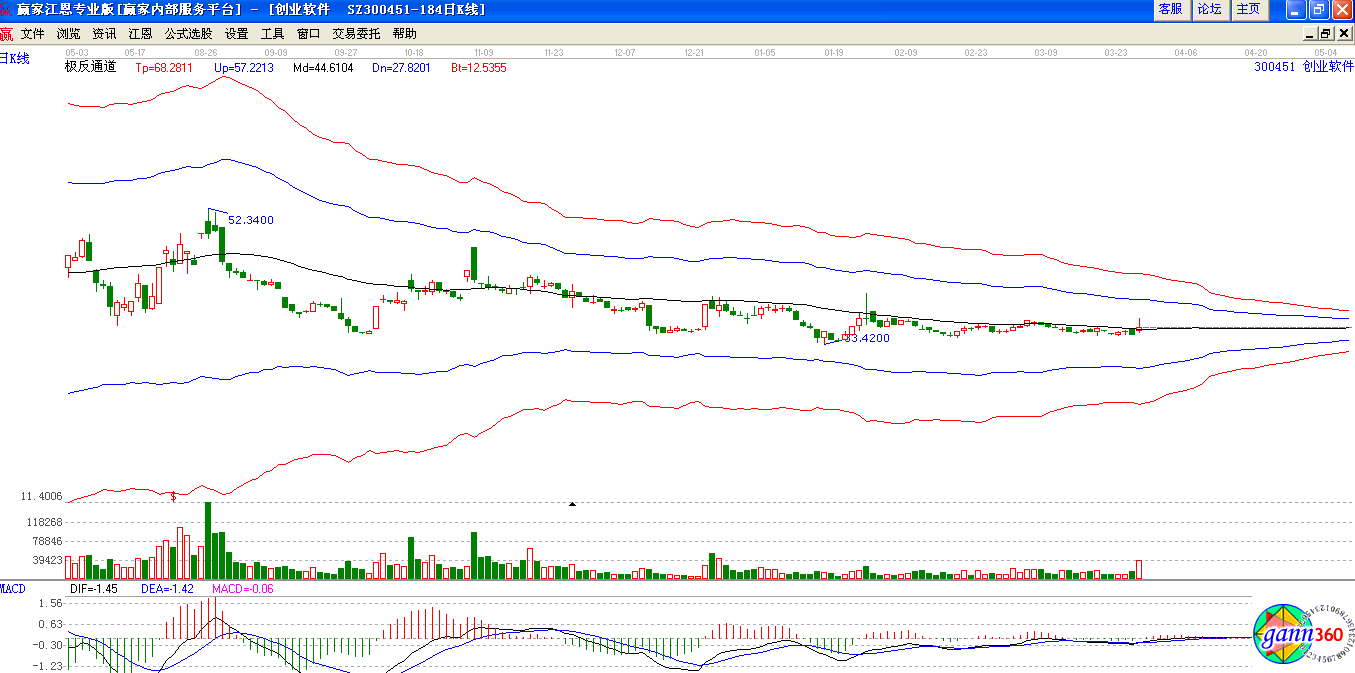Open the 文件 menu
Image resolution: width=1355 pixels, height=673 pixels.
[x=33, y=33]
